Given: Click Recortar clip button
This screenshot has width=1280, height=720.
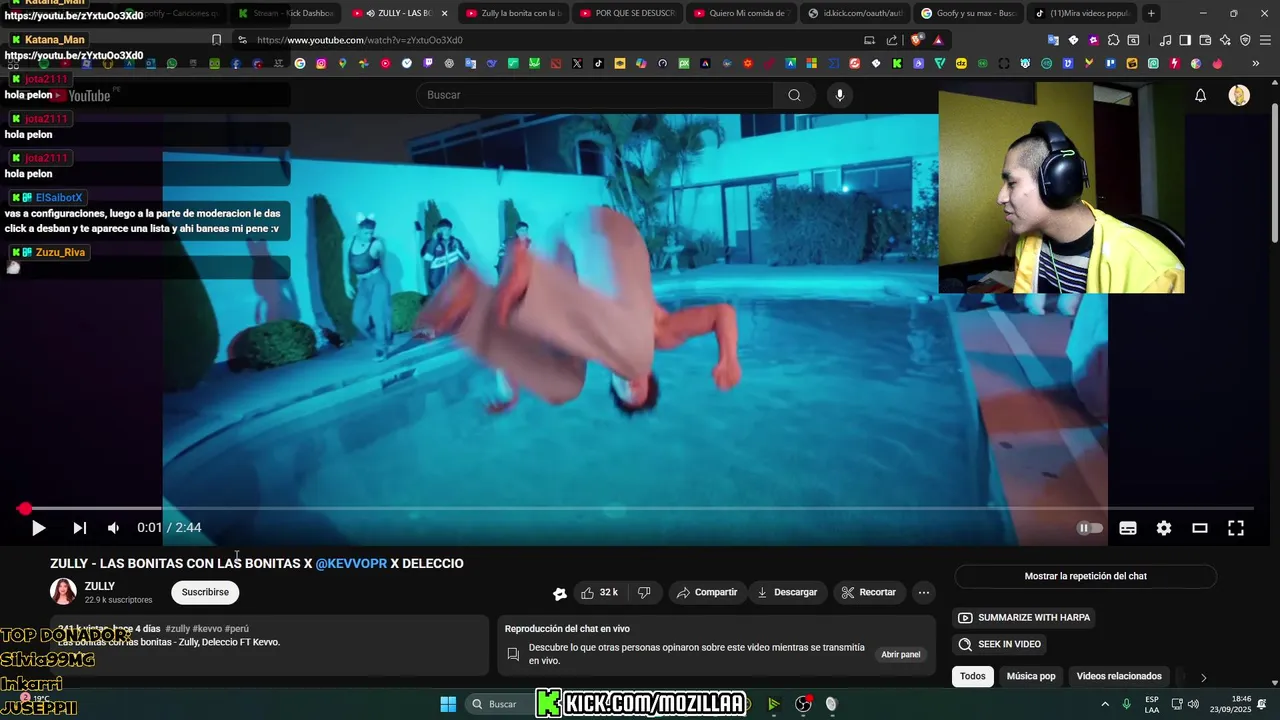Looking at the screenshot, I should click(869, 592).
